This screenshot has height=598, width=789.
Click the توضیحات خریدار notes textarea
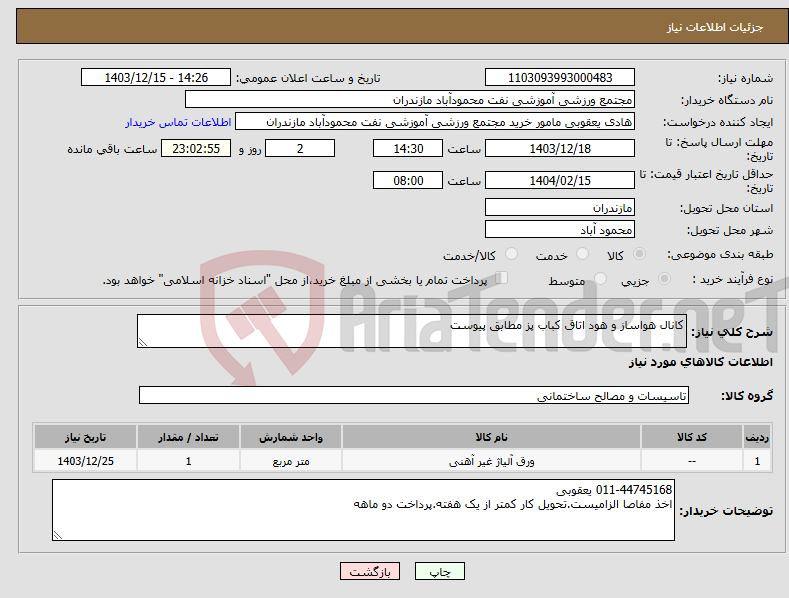click(363, 510)
